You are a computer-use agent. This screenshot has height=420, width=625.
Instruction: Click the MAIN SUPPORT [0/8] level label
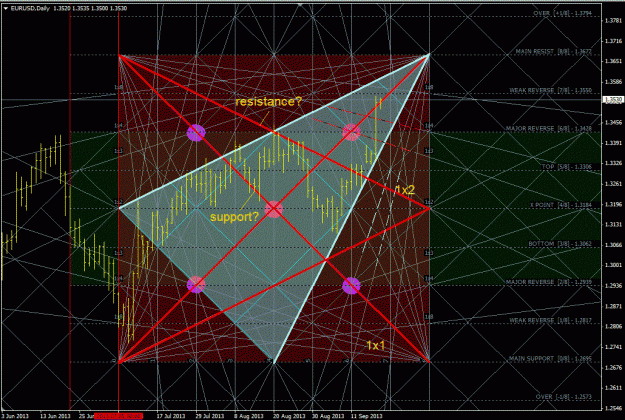(550, 359)
